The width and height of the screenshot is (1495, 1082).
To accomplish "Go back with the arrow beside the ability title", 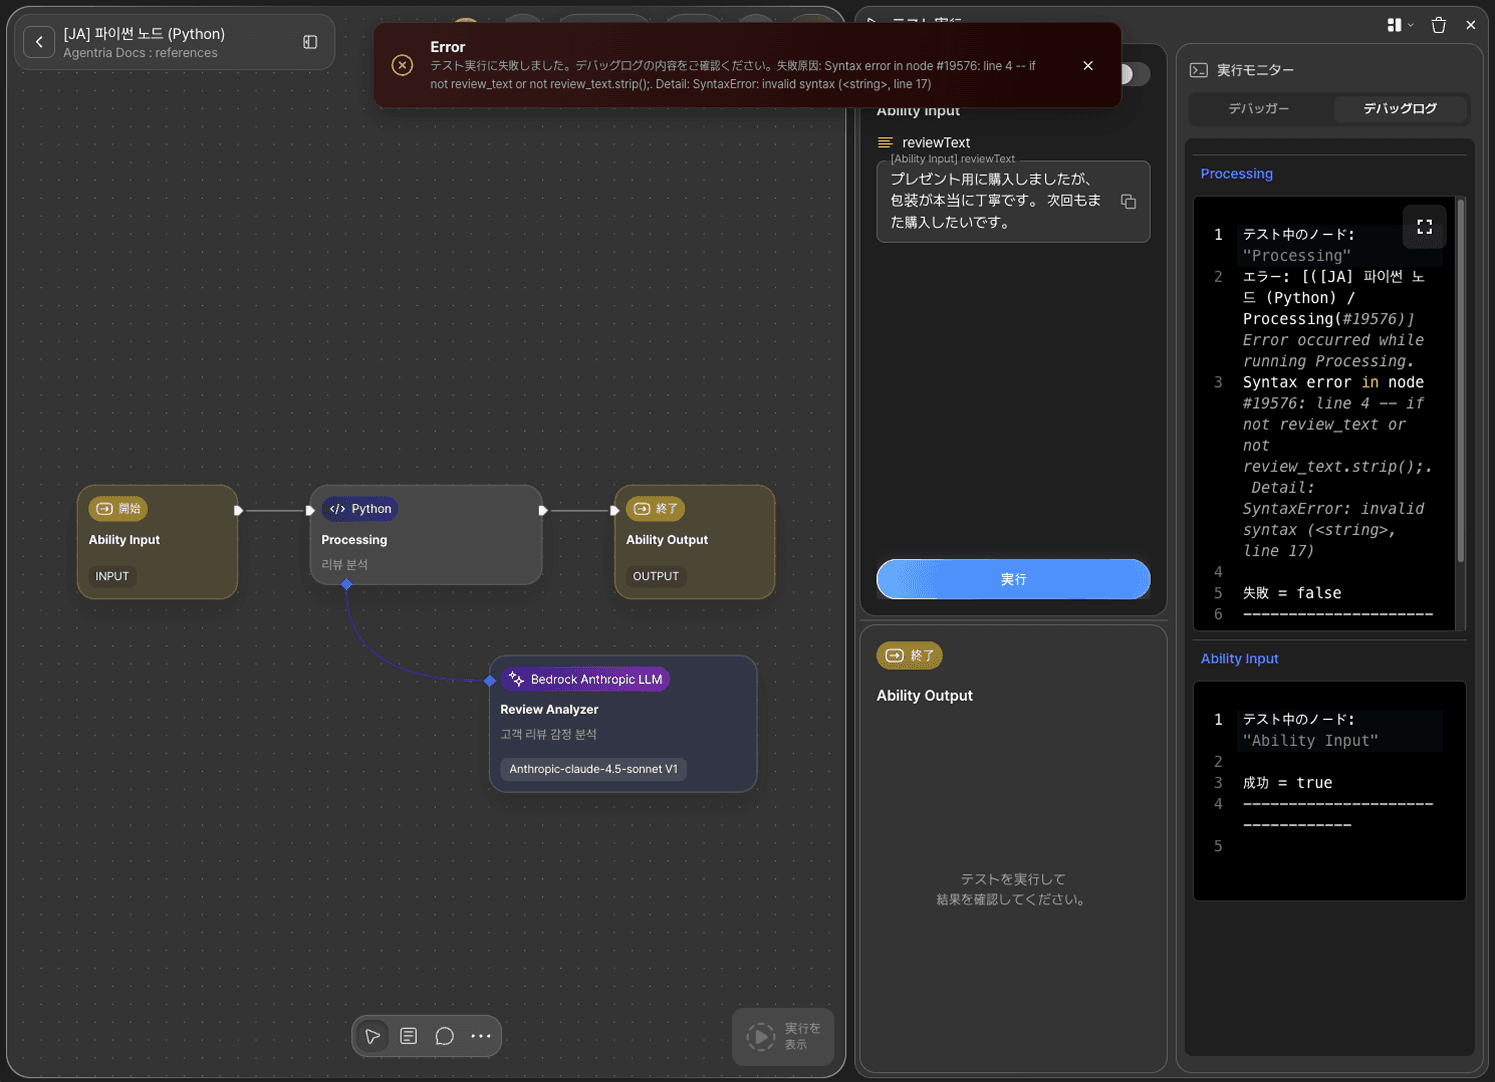I will click(x=39, y=42).
